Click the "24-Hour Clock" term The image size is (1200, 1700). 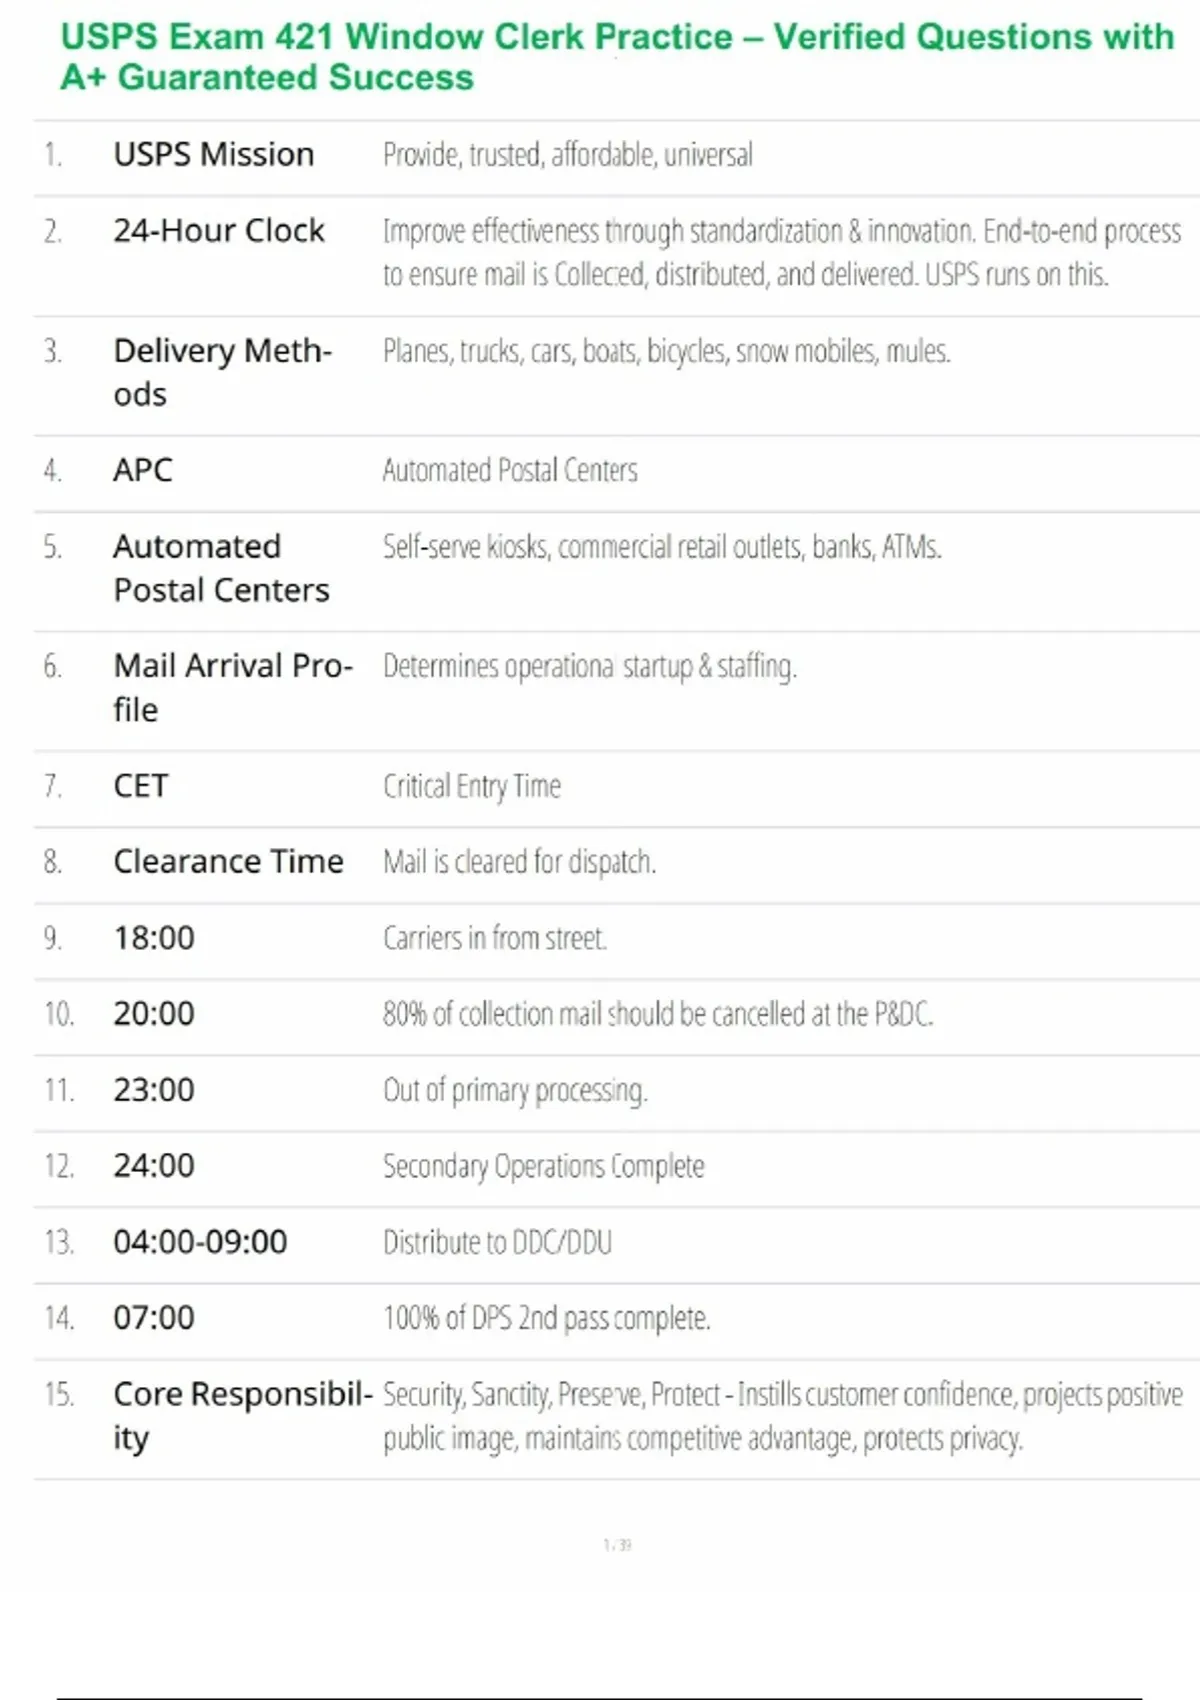(x=219, y=231)
